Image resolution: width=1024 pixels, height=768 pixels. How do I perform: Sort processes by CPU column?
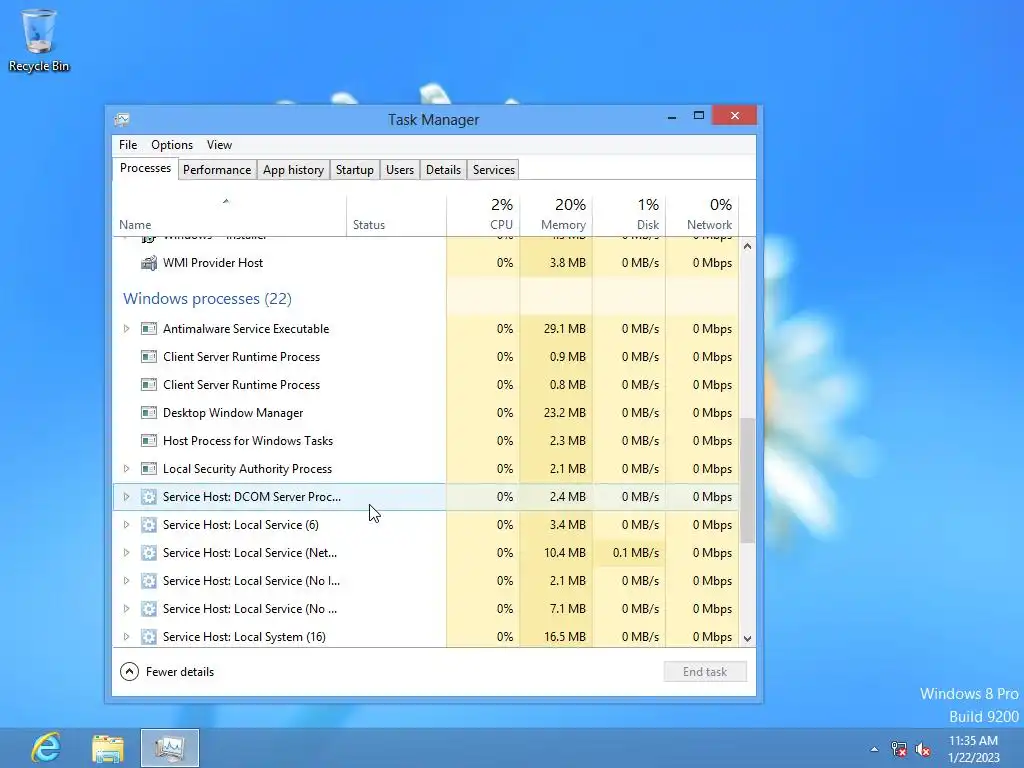click(x=483, y=215)
